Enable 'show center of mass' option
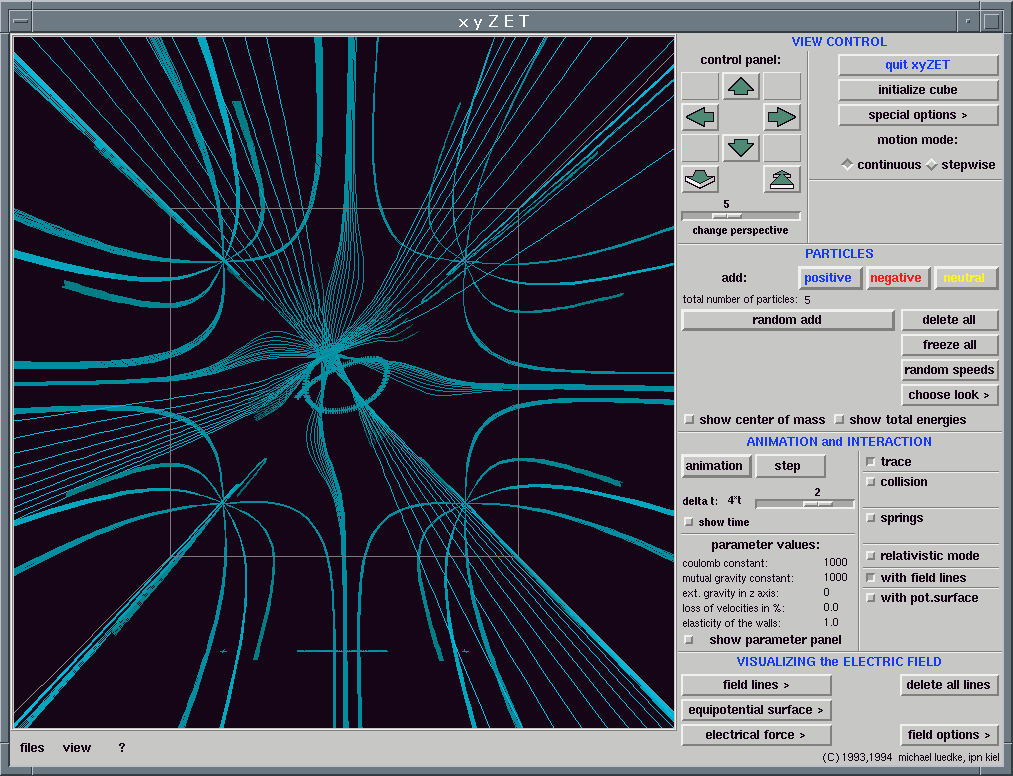The image size is (1013, 776). [688, 420]
